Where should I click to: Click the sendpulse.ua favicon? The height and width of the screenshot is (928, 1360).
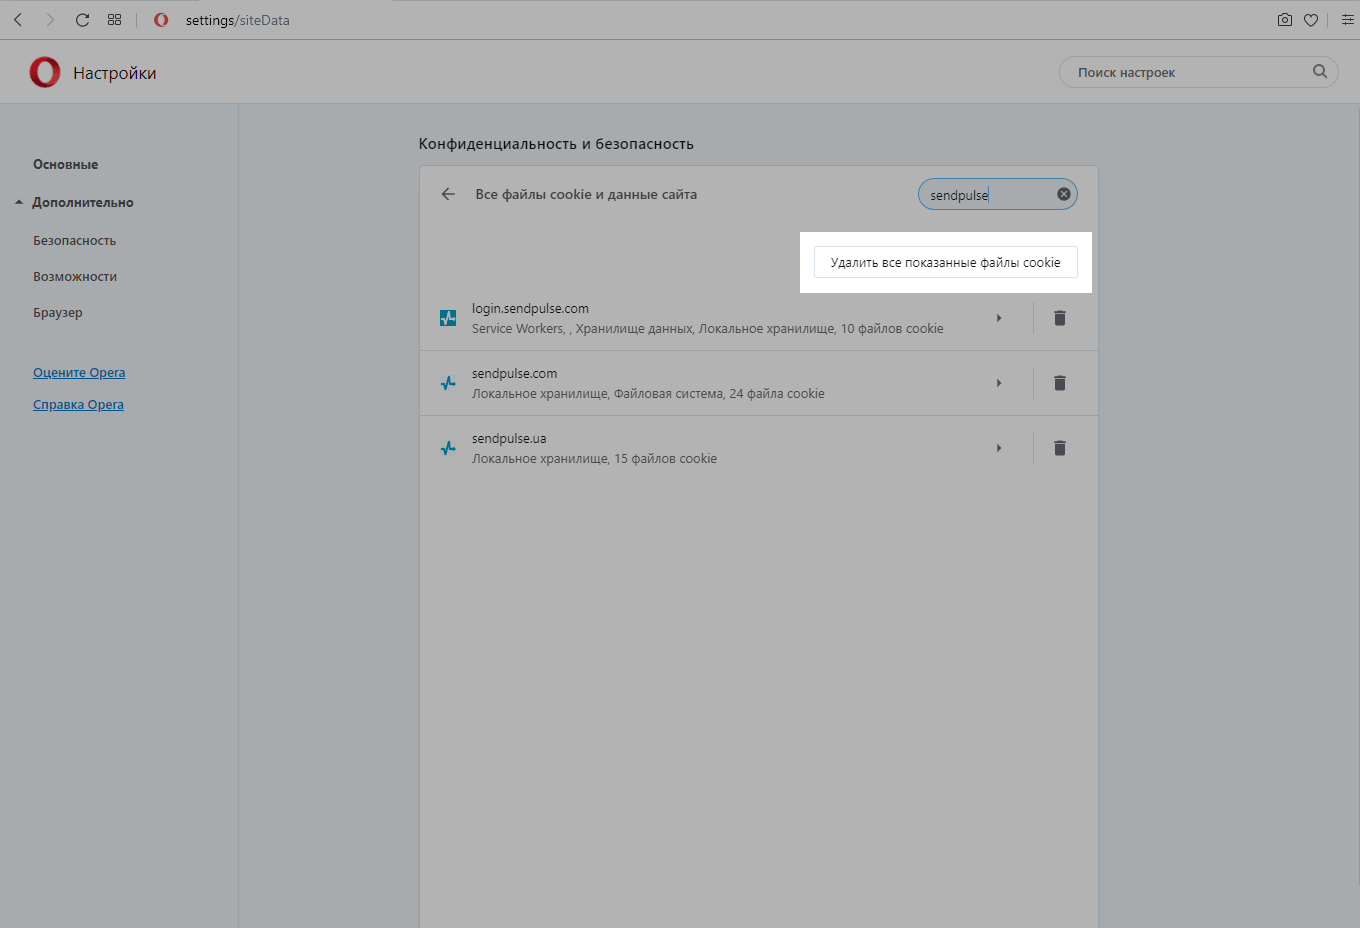coord(448,448)
